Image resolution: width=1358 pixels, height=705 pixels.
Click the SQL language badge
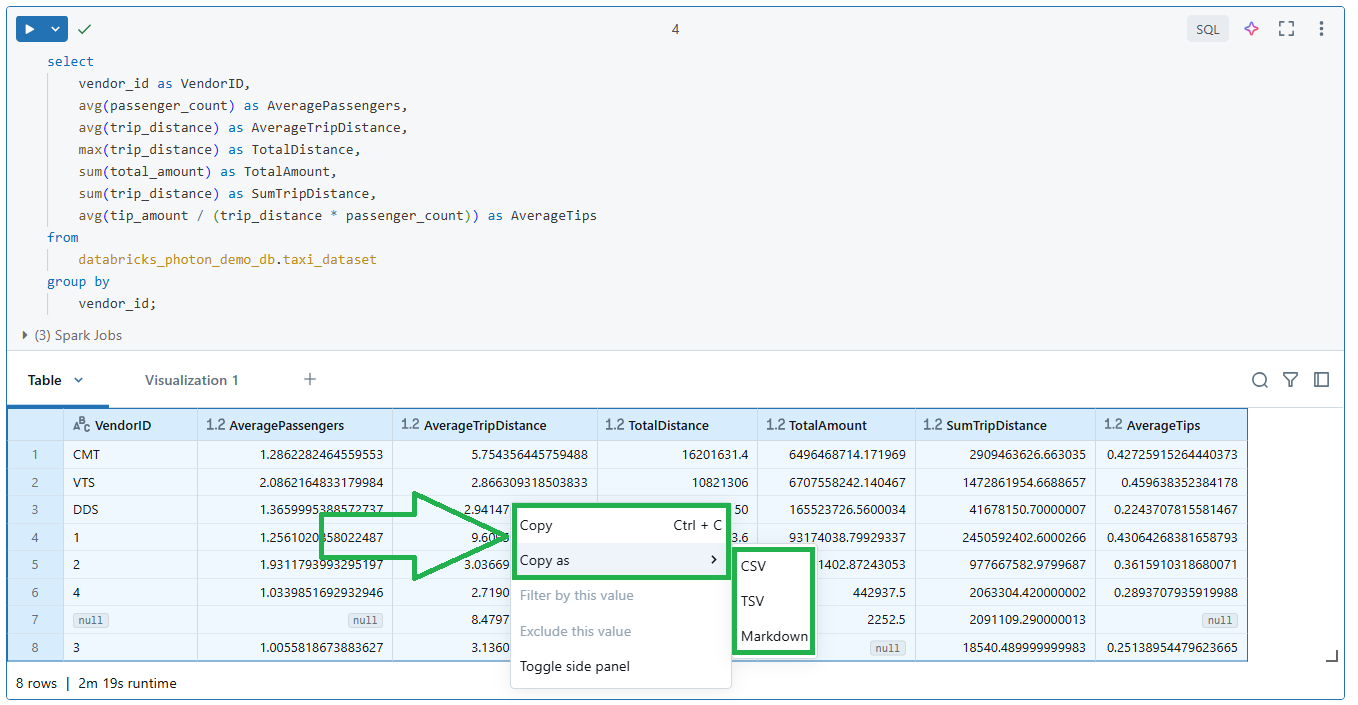click(1207, 28)
